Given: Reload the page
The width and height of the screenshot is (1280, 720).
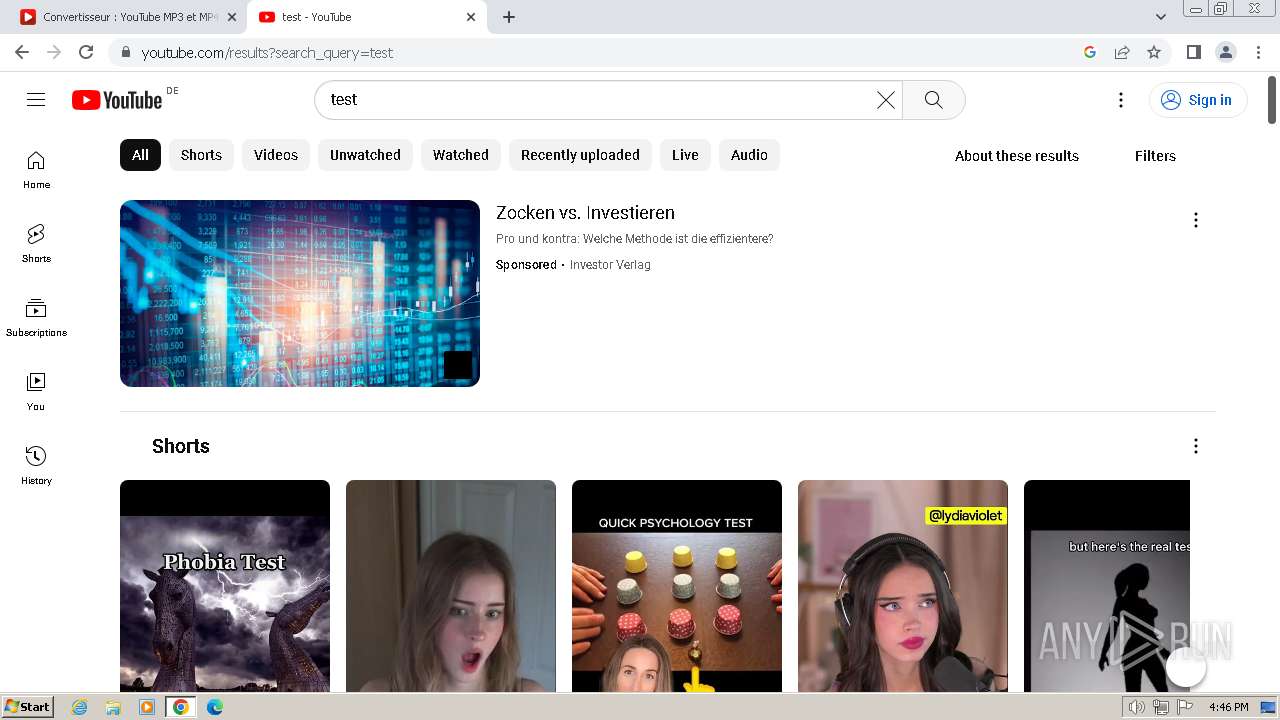Looking at the screenshot, I should tap(86, 52).
